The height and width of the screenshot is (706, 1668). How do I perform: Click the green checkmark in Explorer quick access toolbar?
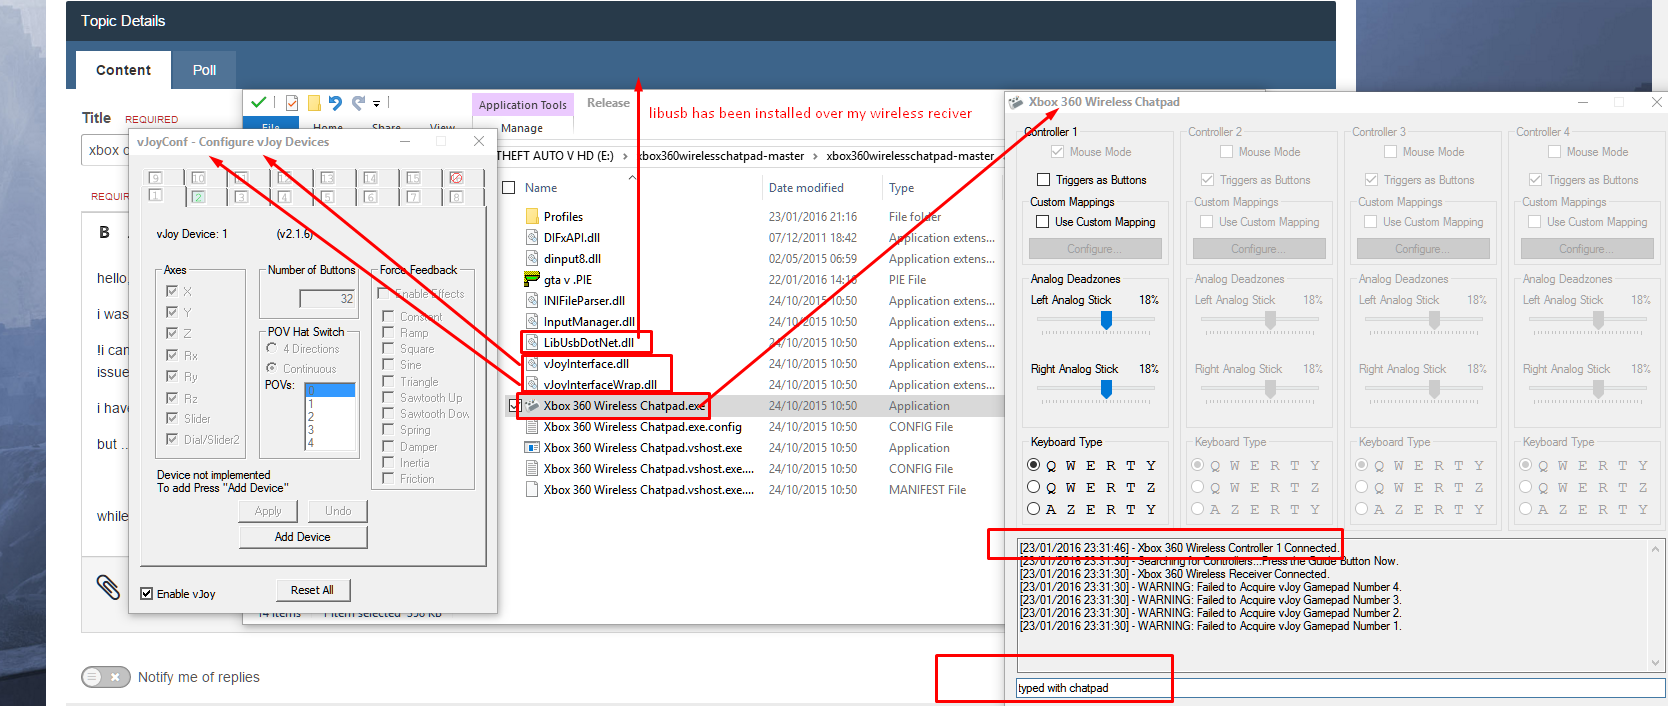point(259,102)
